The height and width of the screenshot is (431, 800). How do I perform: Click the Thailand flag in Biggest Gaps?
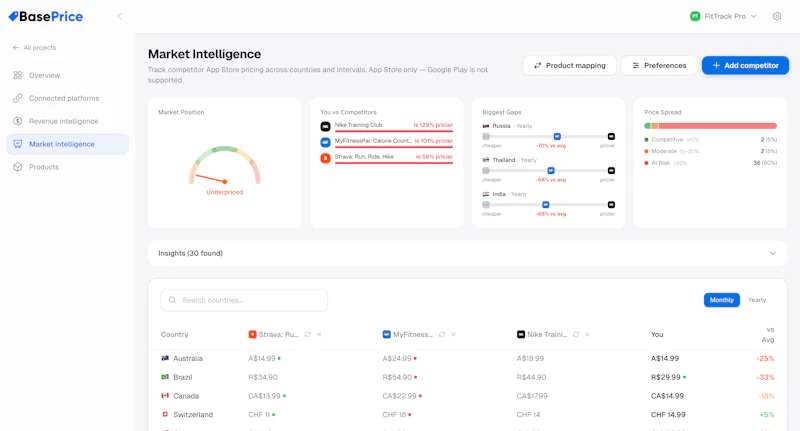pos(486,160)
